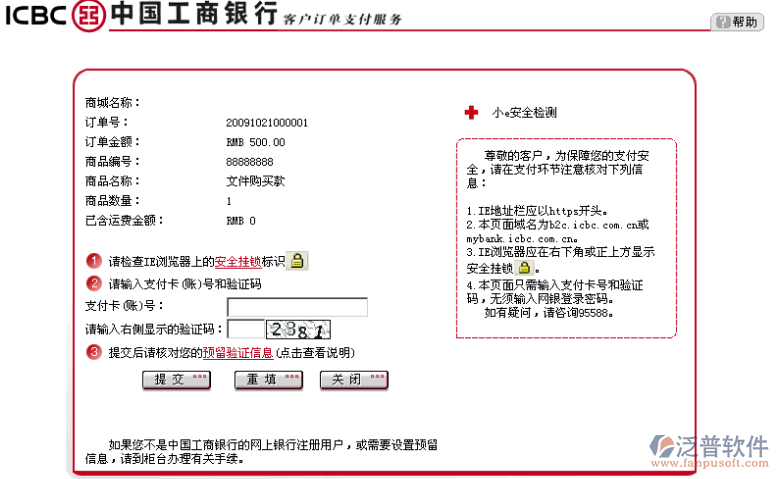Click the 如有疑问,请咨询95588 text

549,313
